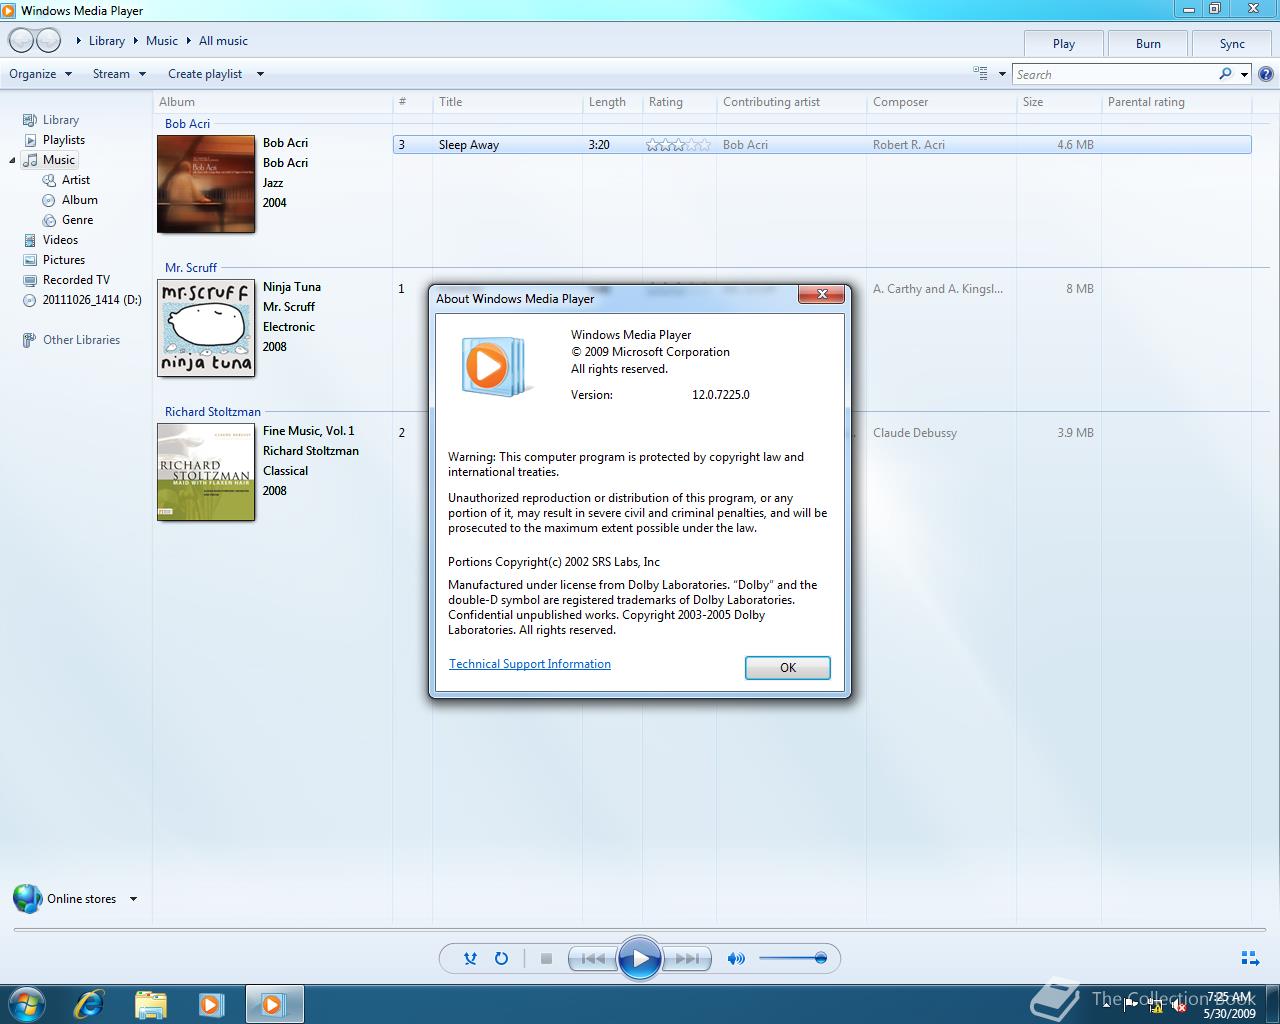Image resolution: width=1280 pixels, height=1024 pixels.
Task: Set star rating for Sleep Away
Action: pos(678,145)
